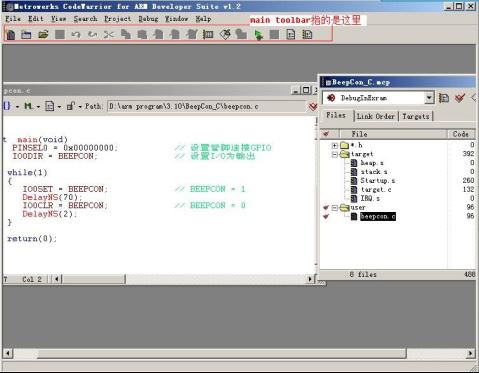Screen dimensions: 479x373
Task: Click the 'Col 2' status indicator
Action: 32,279
